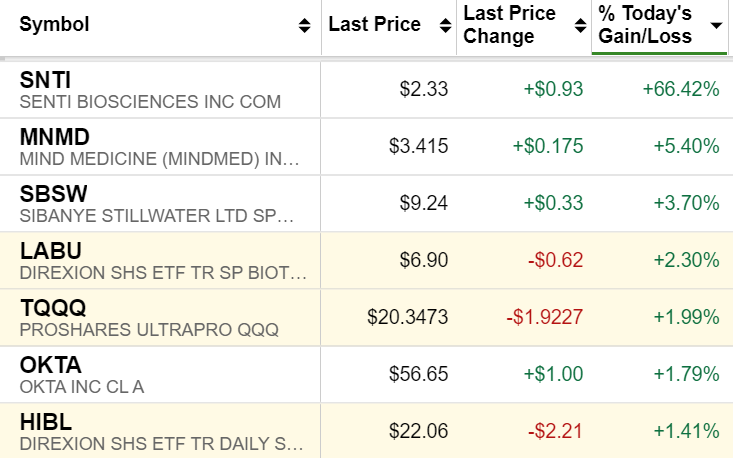Sort by Symbol column arrows
733x458 pixels.
click(x=304, y=25)
